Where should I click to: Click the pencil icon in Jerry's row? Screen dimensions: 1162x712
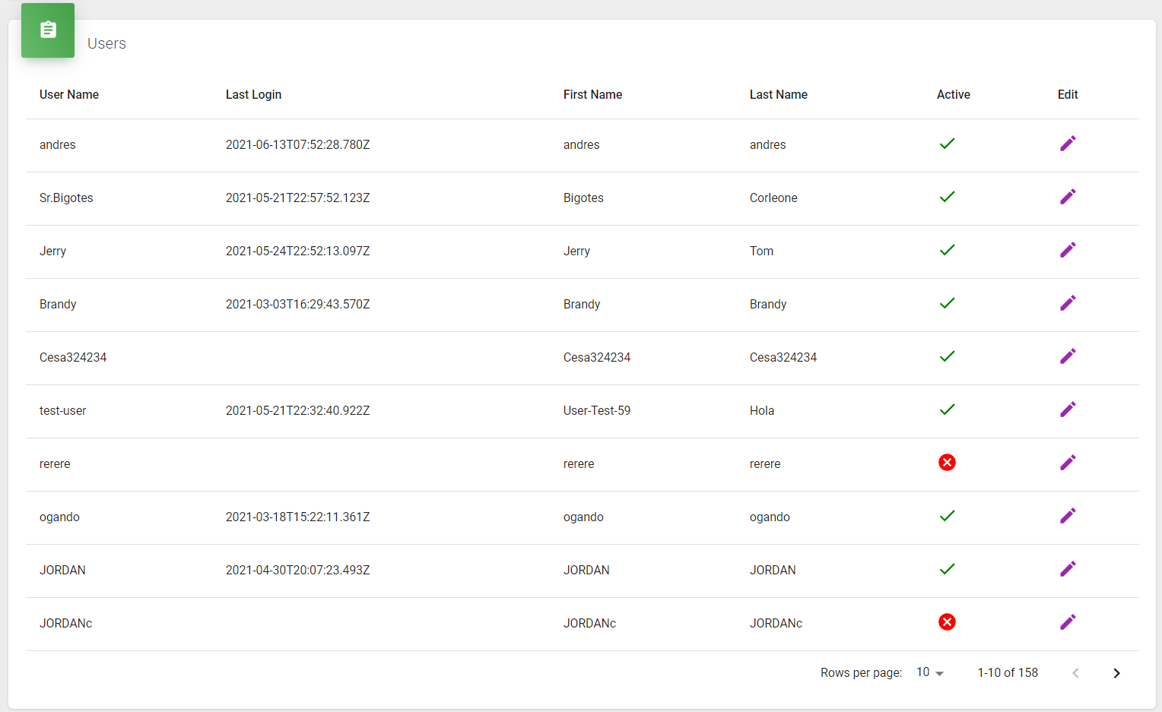pyautogui.click(x=1067, y=250)
